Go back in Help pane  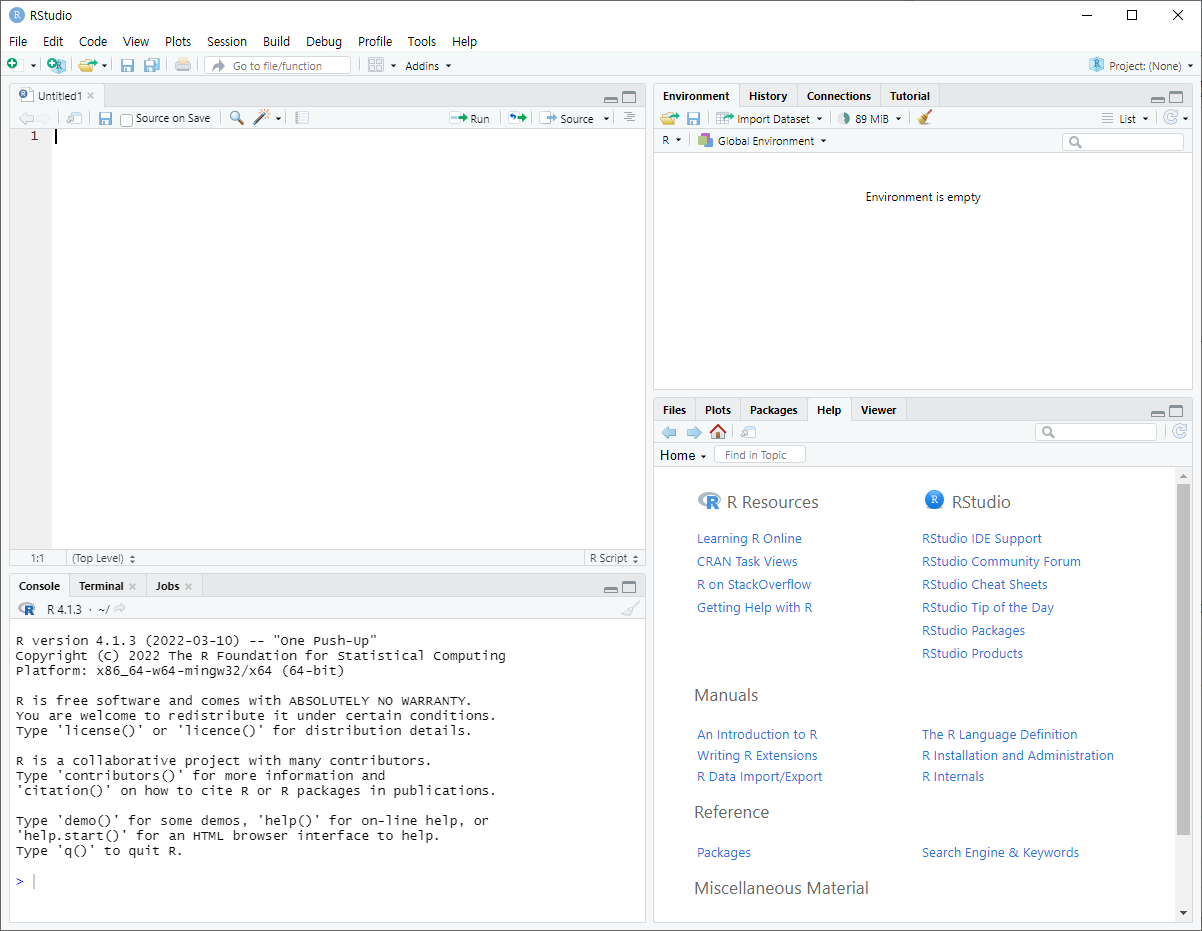pyautogui.click(x=669, y=432)
